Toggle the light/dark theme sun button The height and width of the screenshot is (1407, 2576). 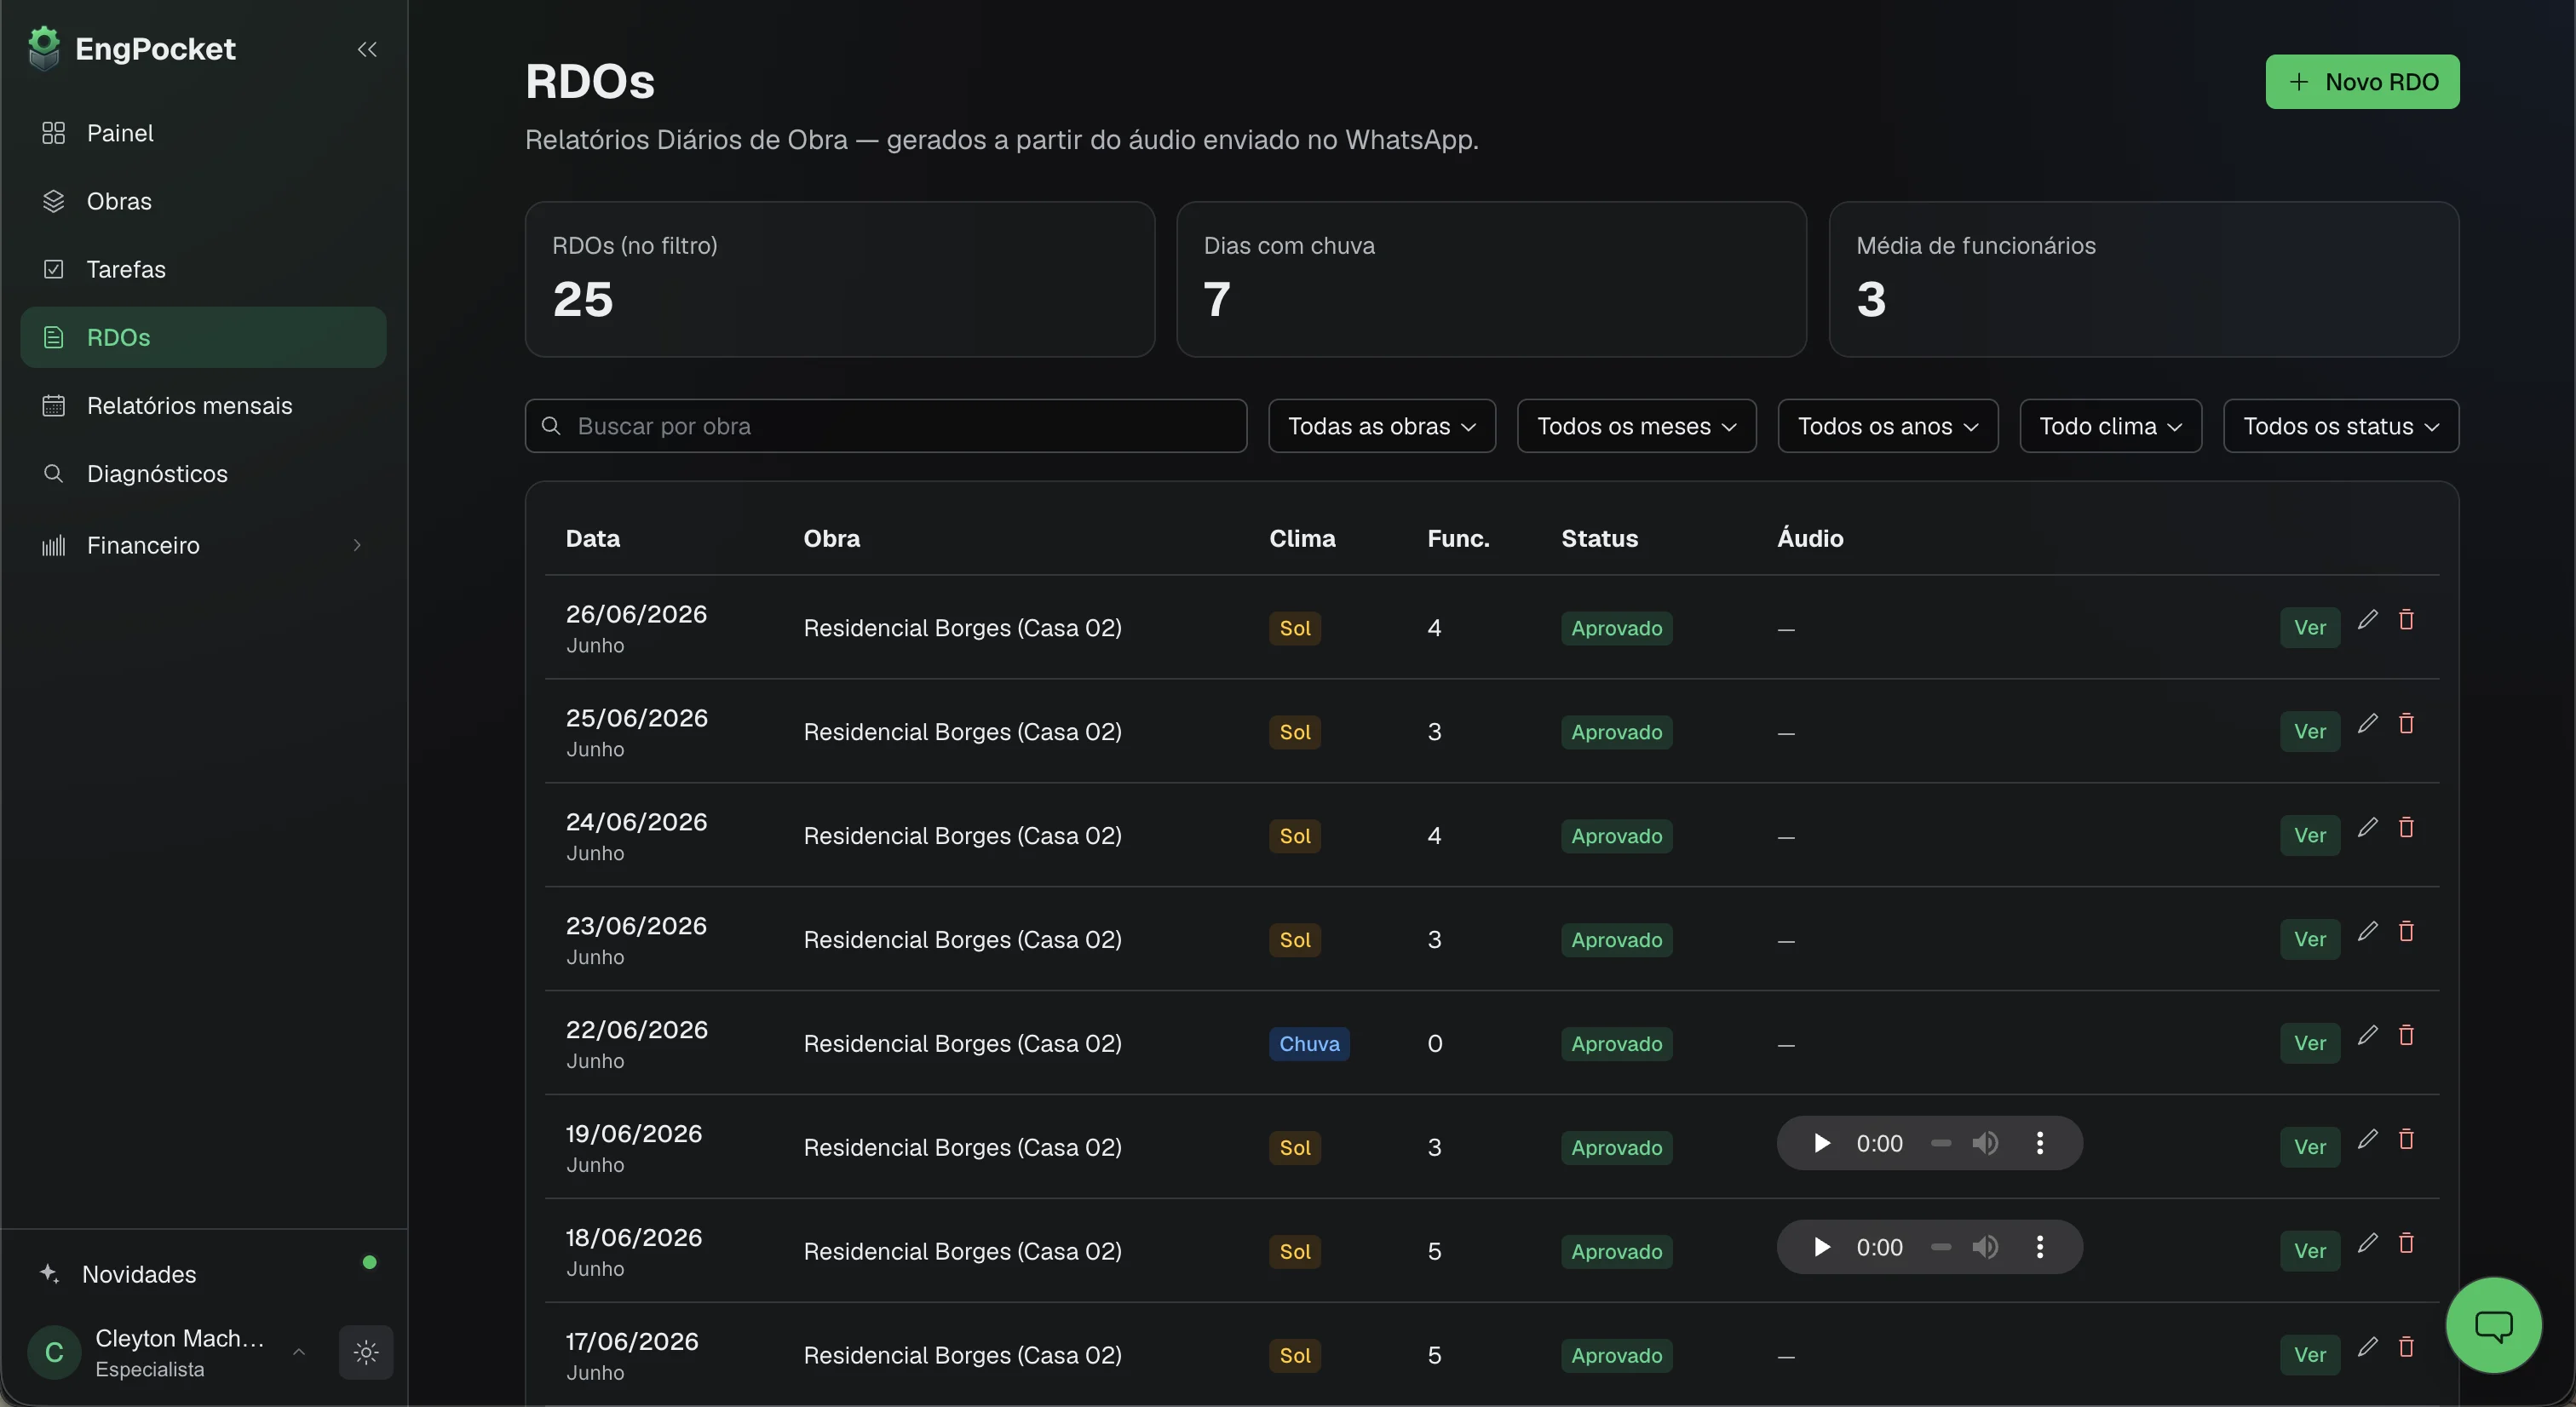(x=366, y=1353)
